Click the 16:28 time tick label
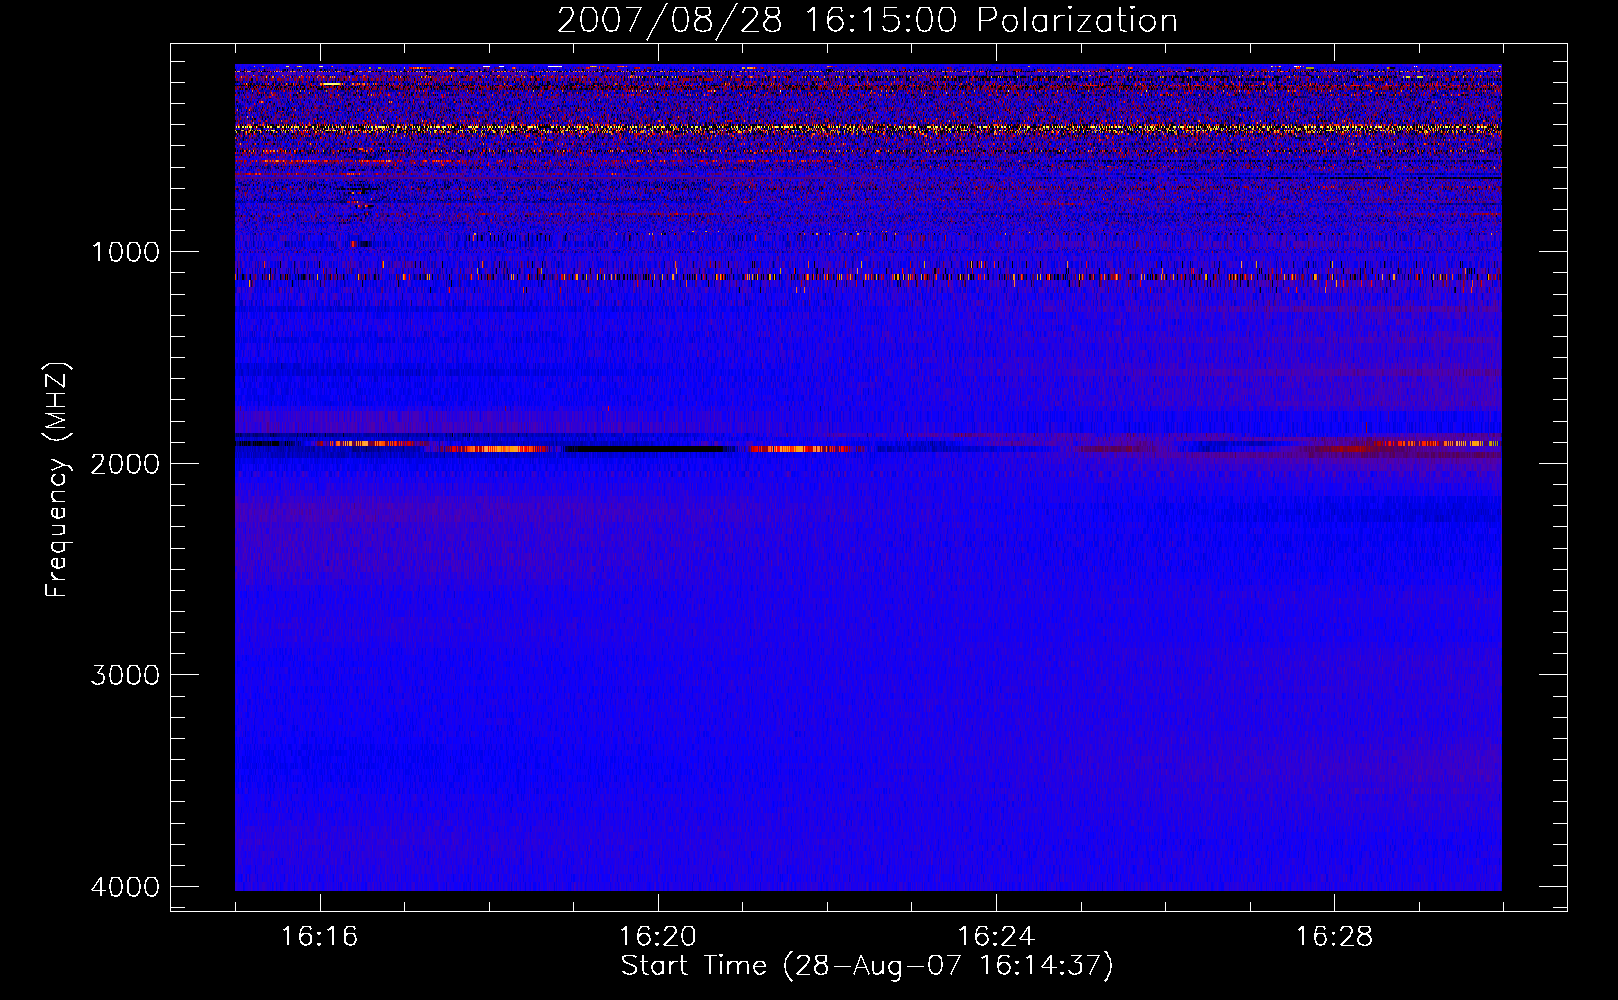This screenshot has width=1618, height=1000. [1334, 937]
